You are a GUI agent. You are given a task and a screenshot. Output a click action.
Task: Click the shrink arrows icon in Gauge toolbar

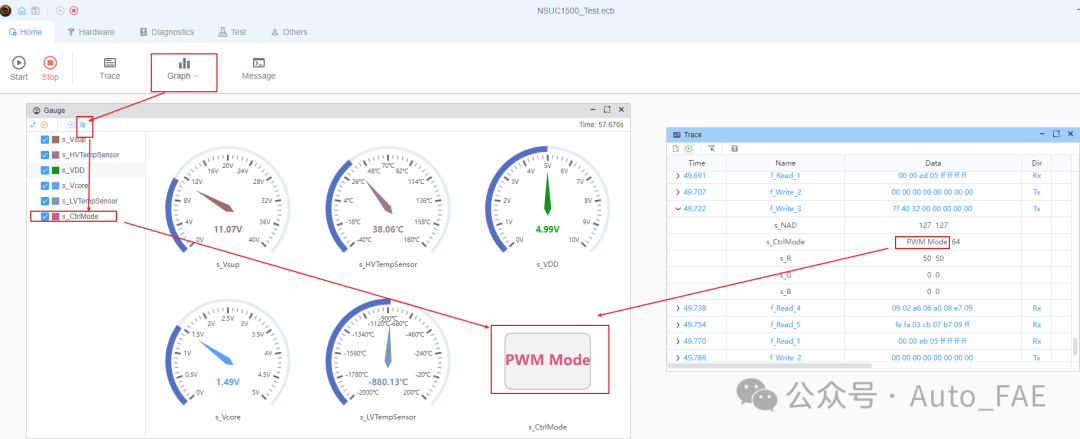tap(33, 125)
